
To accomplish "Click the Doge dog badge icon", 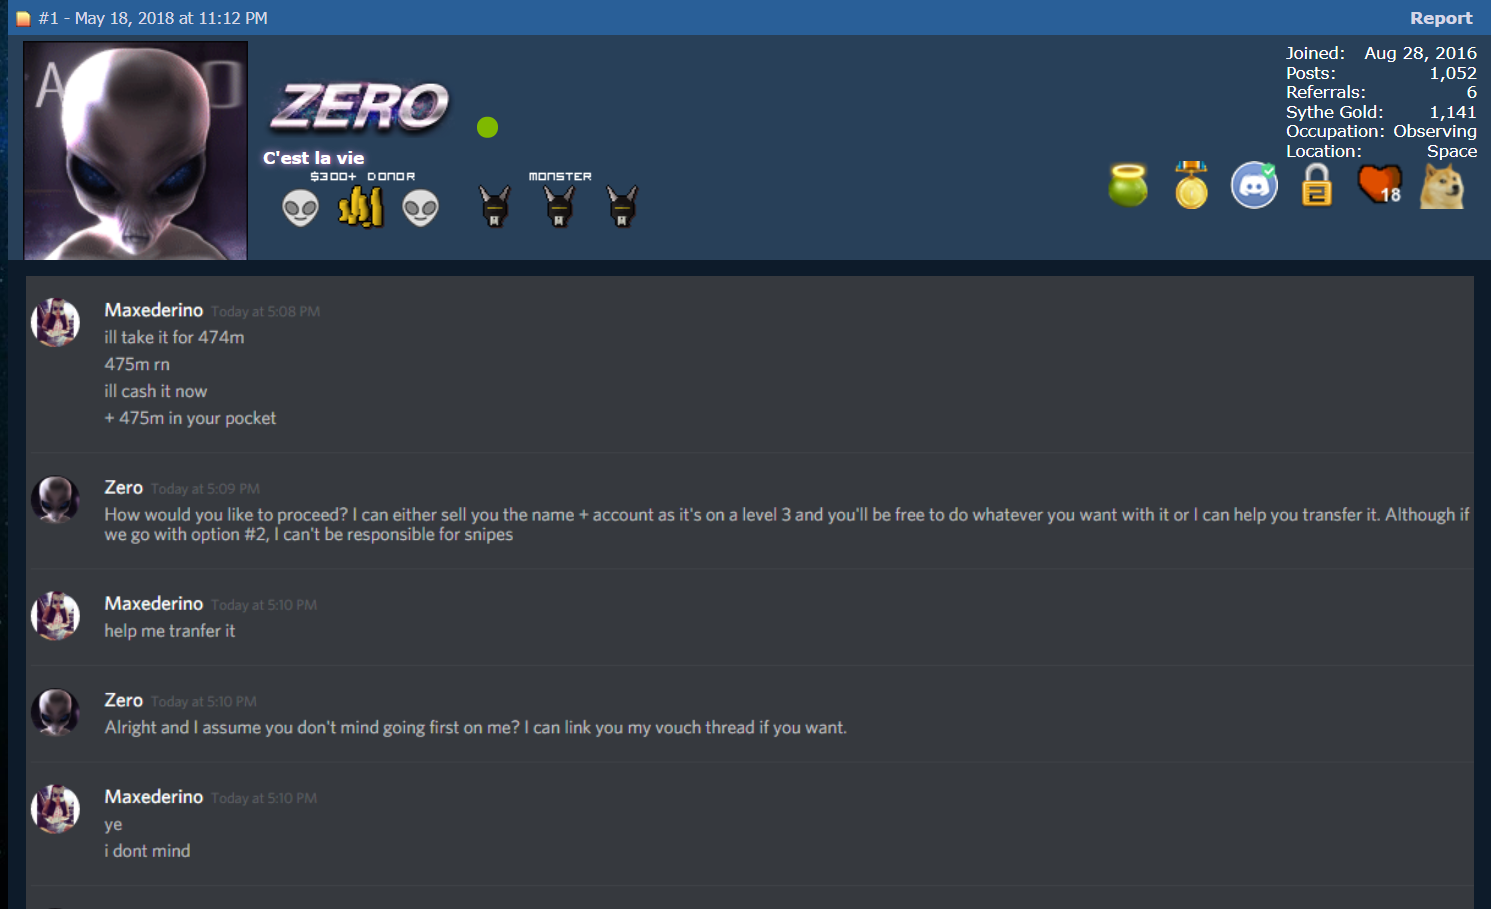I will pos(1442,186).
